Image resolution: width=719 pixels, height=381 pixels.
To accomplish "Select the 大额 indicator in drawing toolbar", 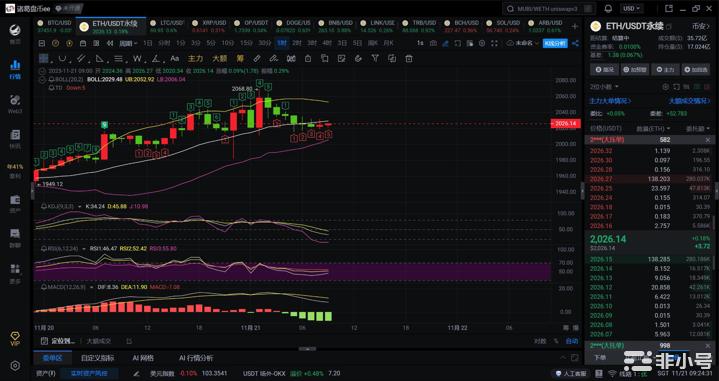I will pyautogui.click(x=220, y=59).
